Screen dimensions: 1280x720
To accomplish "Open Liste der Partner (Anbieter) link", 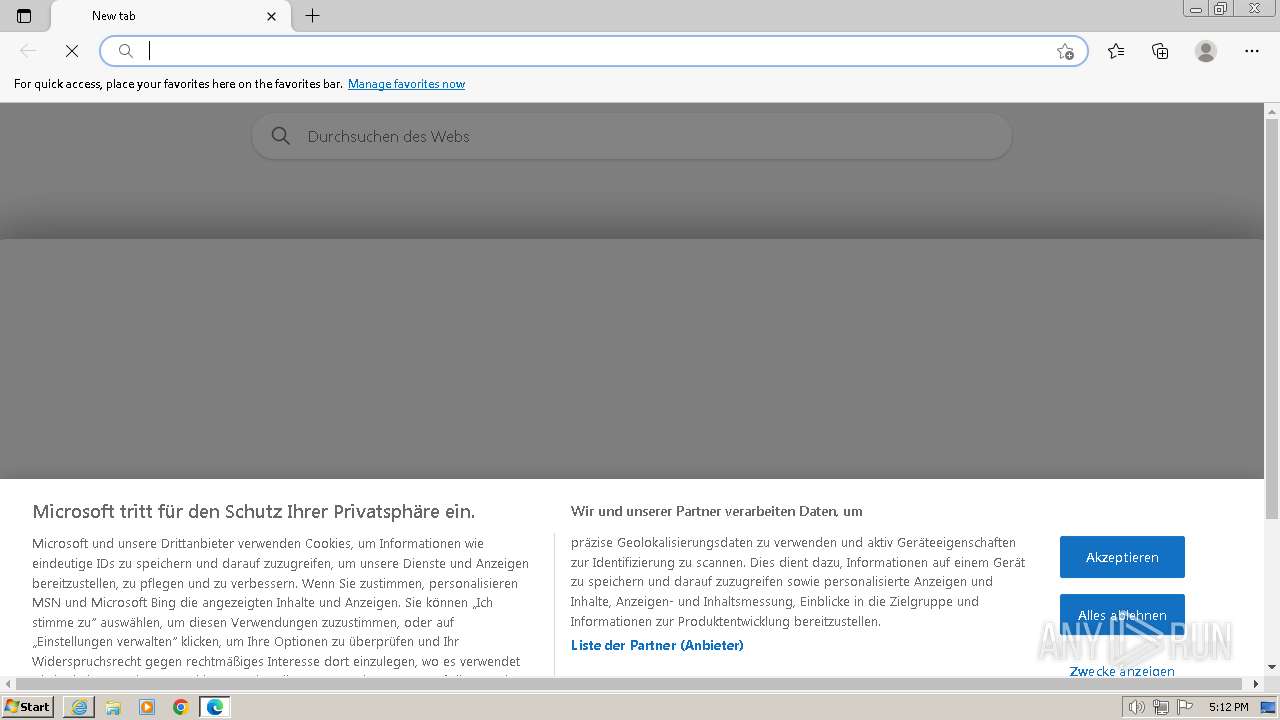I will pyautogui.click(x=657, y=645).
